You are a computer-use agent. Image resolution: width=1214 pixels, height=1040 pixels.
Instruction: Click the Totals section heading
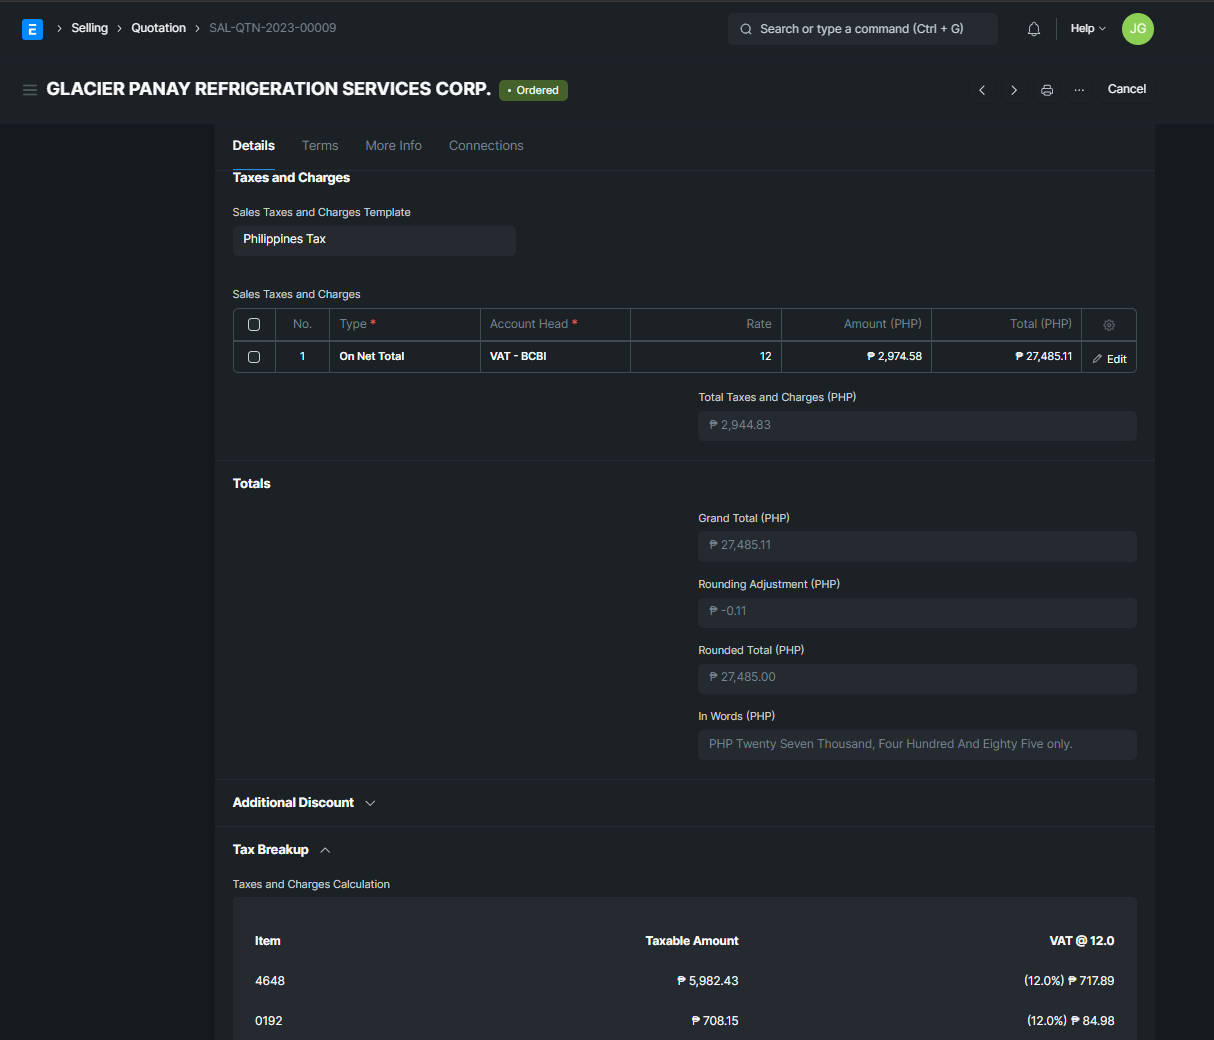tap(252, 484)
